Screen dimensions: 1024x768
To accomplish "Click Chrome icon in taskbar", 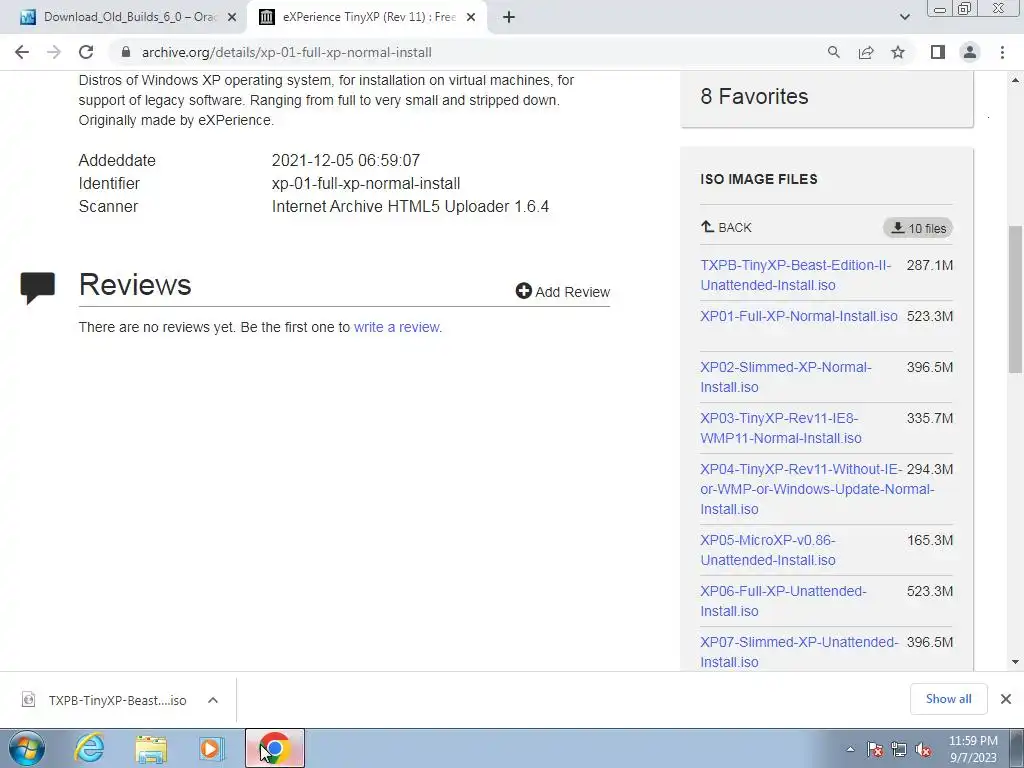I will 275,748.
